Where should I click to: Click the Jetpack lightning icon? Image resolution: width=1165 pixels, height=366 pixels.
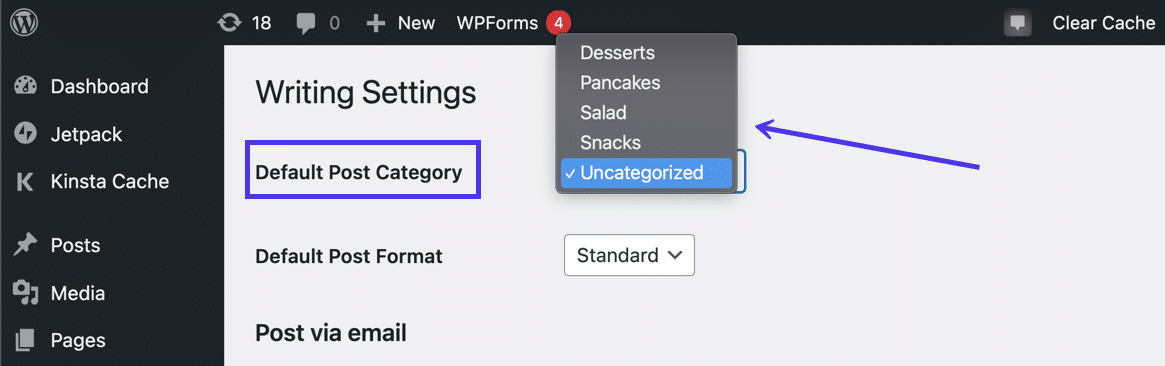coord(25,134)
